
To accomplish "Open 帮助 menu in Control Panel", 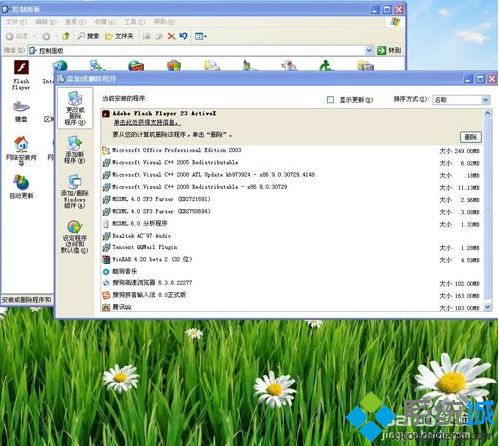I will click(x=164, y=22).
